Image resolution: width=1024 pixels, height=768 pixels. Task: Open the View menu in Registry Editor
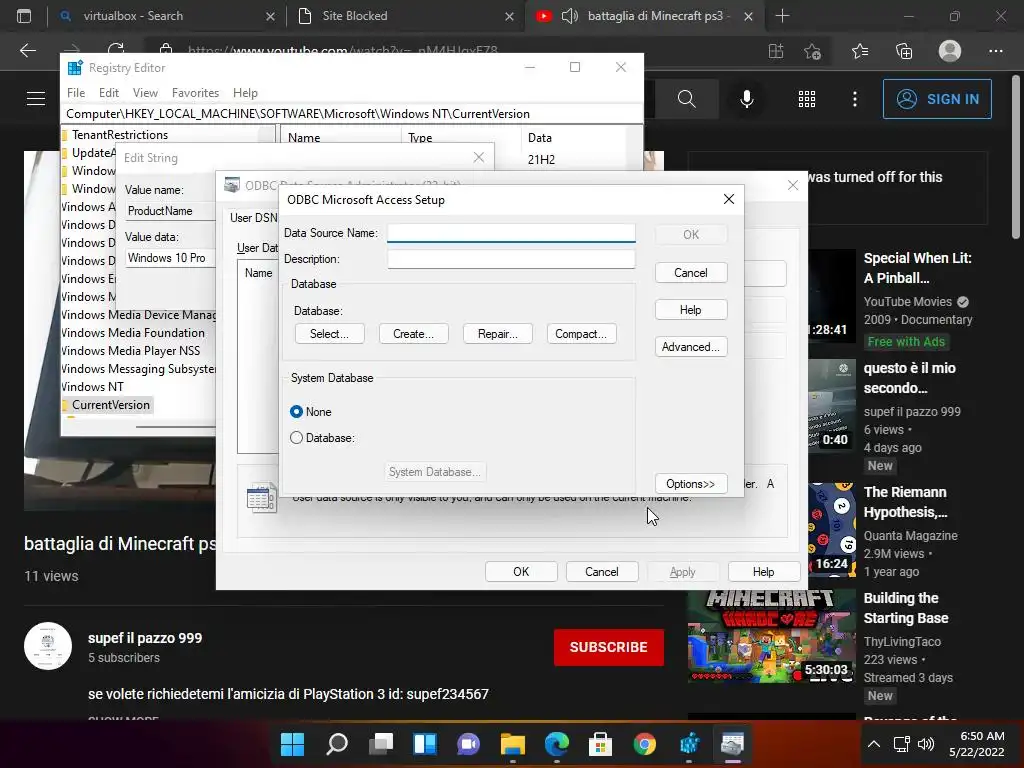pos(145,93)
